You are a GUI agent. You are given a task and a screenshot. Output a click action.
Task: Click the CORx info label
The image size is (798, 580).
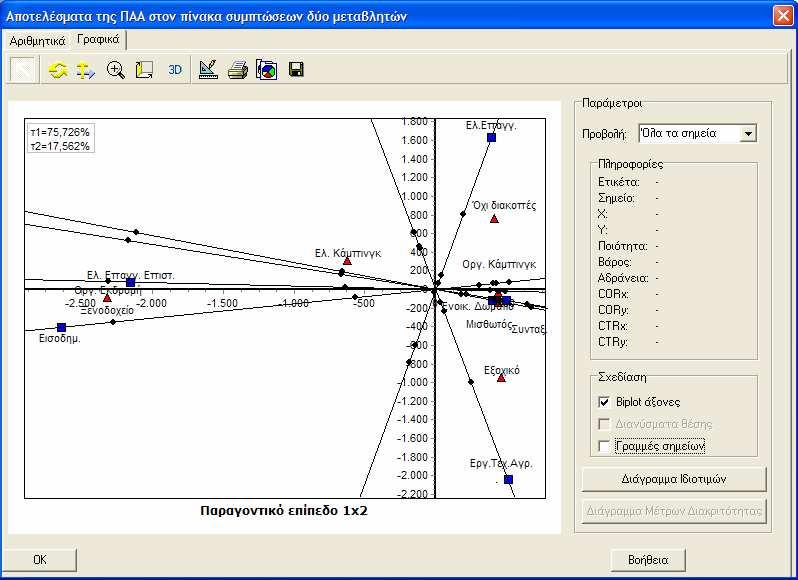click(614, 294)
